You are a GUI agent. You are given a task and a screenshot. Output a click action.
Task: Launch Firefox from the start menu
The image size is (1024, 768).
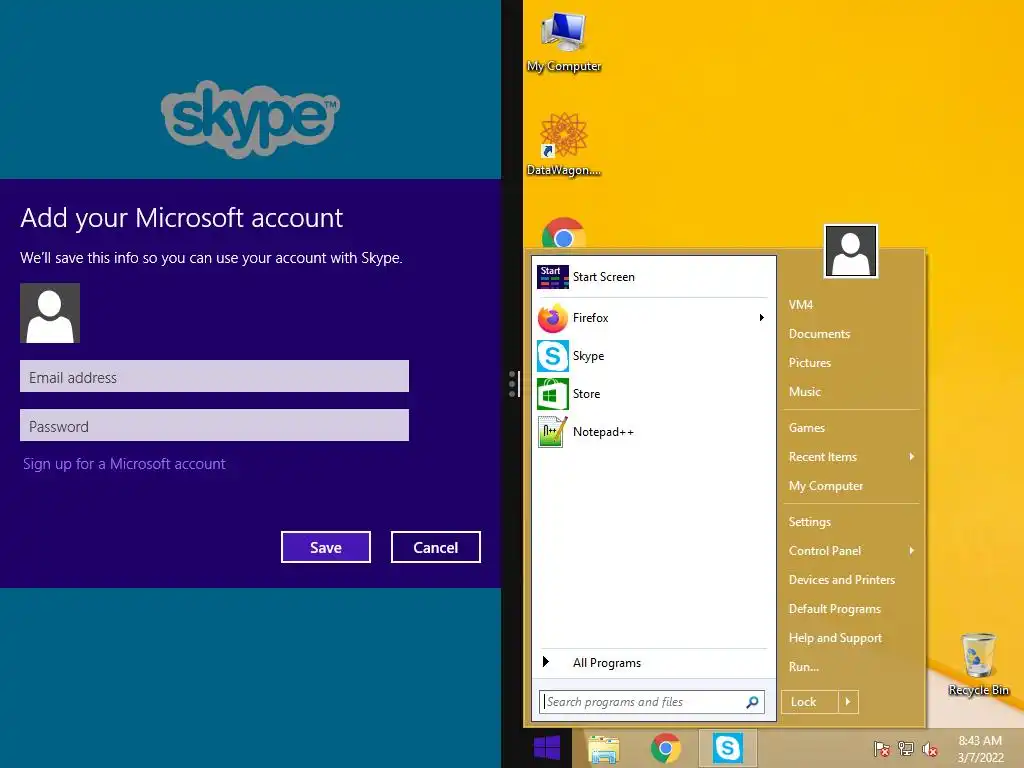tap(652, 318)
